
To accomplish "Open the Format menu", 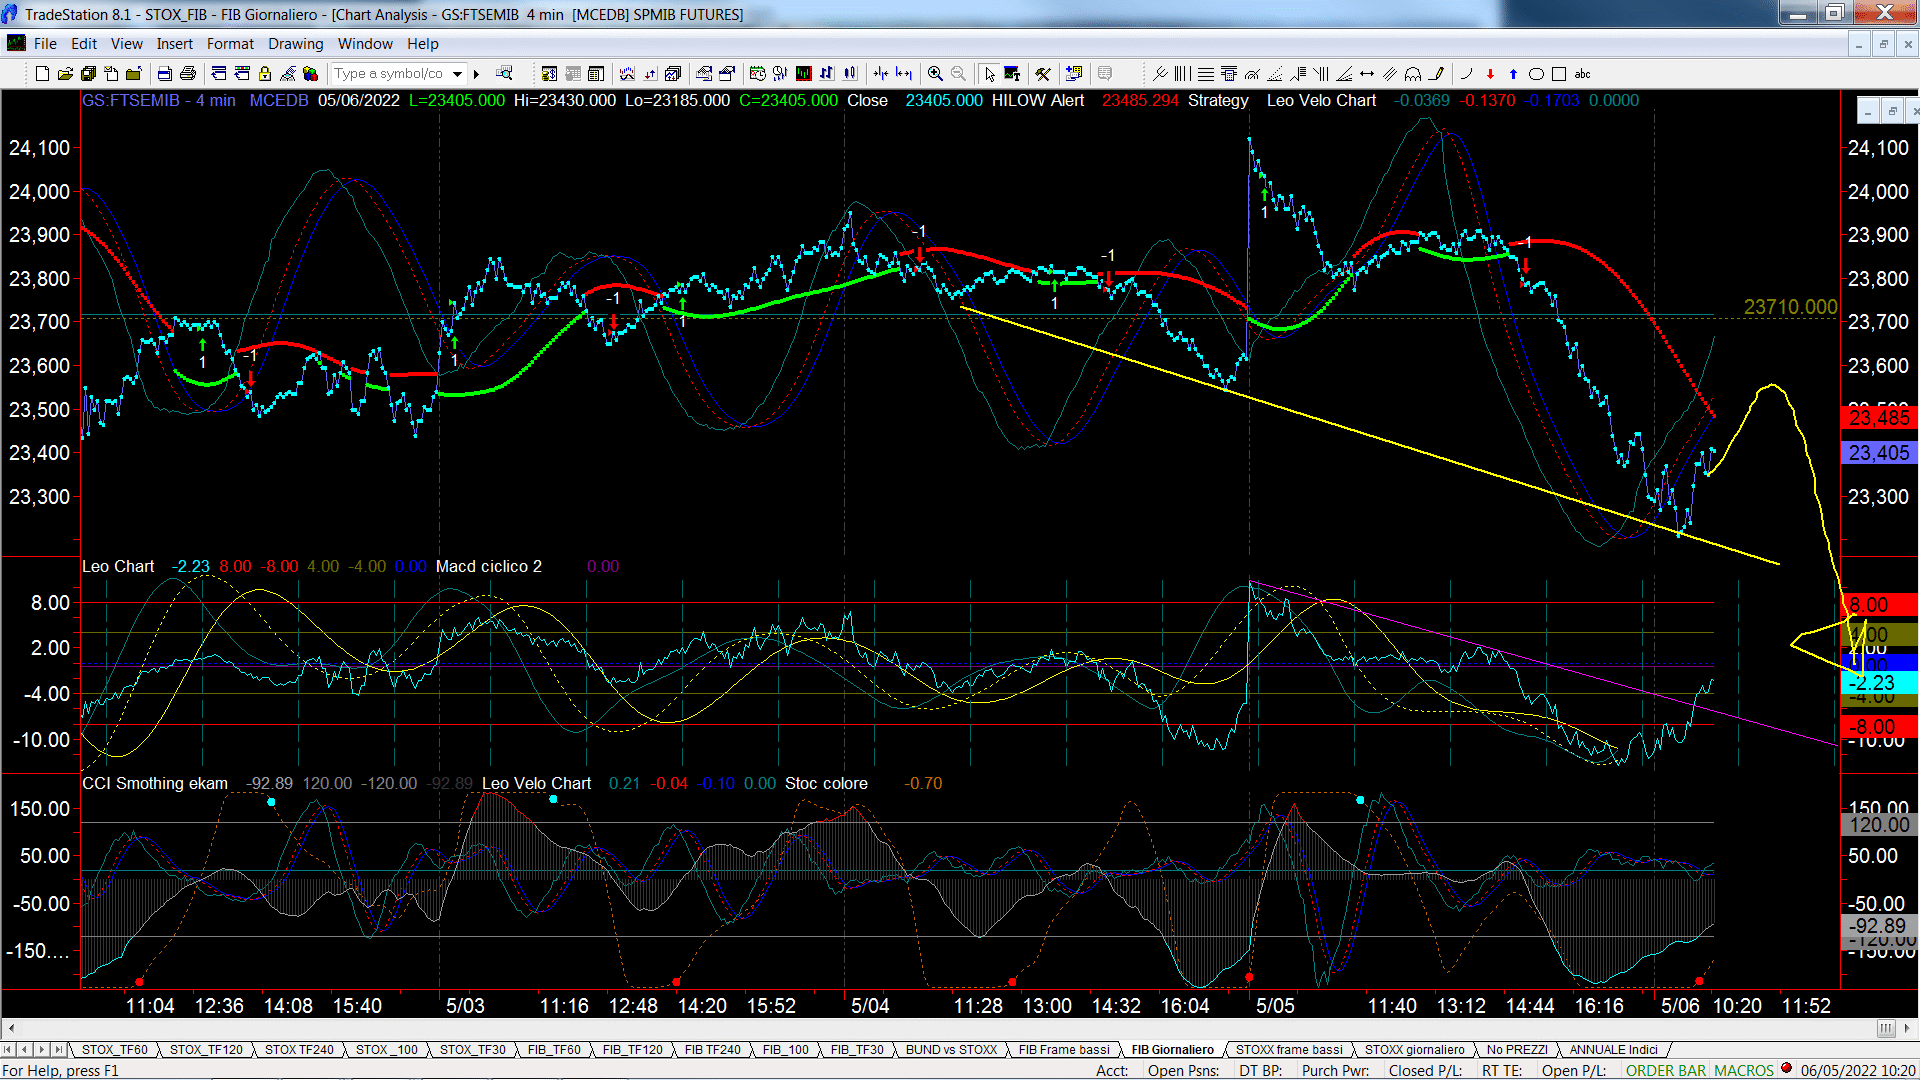I will click(230, 43).
